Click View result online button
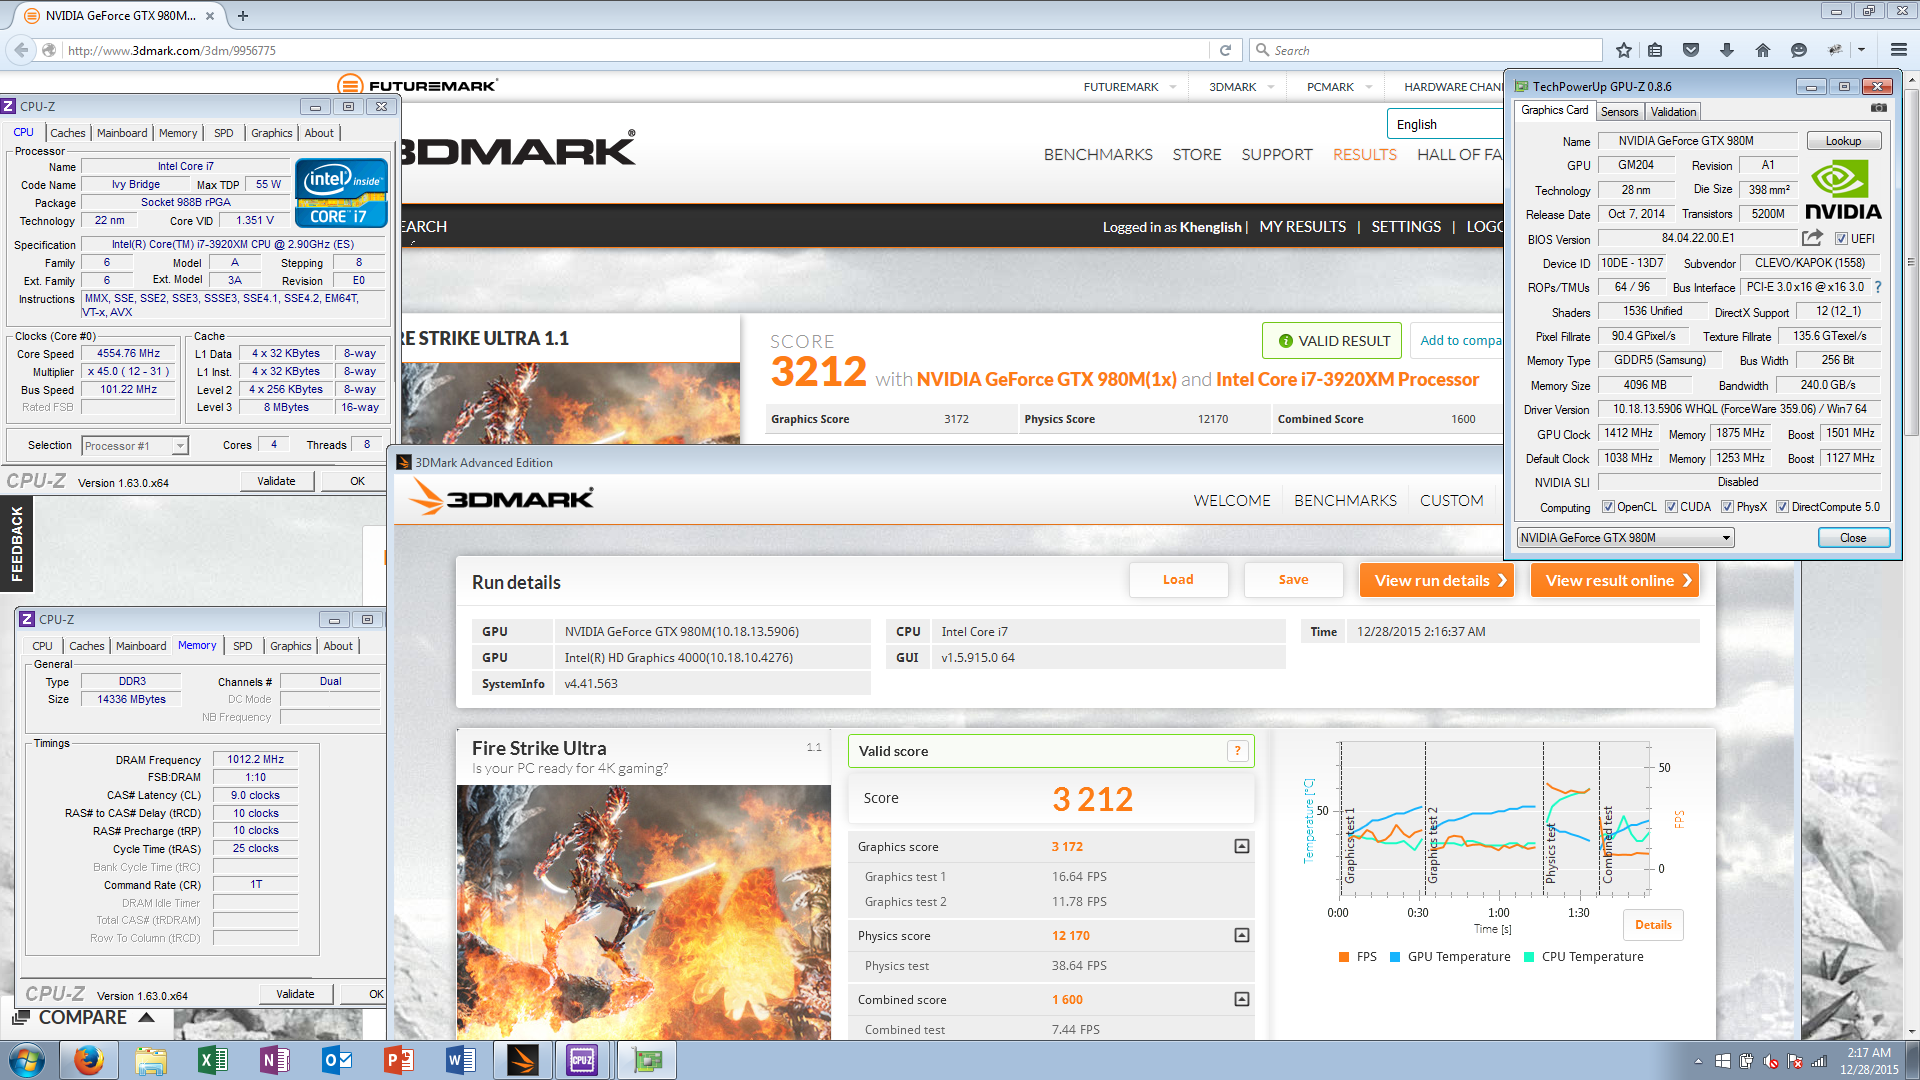The image size is (1920, 1080). click(x=1615, y=580)
